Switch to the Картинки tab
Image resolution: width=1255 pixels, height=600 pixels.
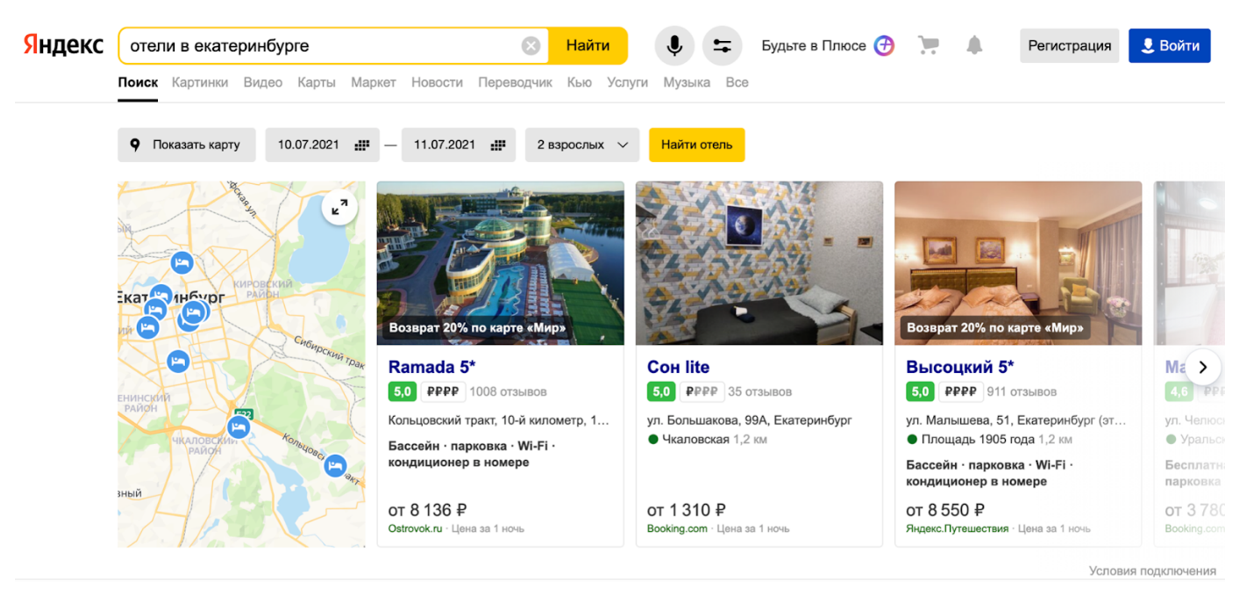(x=200, y=83)
